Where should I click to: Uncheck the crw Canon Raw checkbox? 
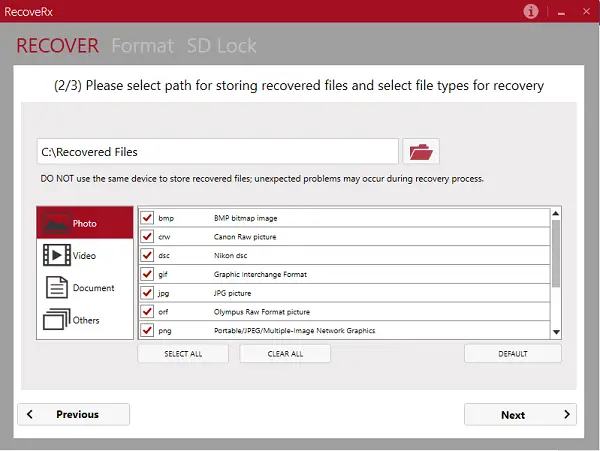click(x=147, y=236)
